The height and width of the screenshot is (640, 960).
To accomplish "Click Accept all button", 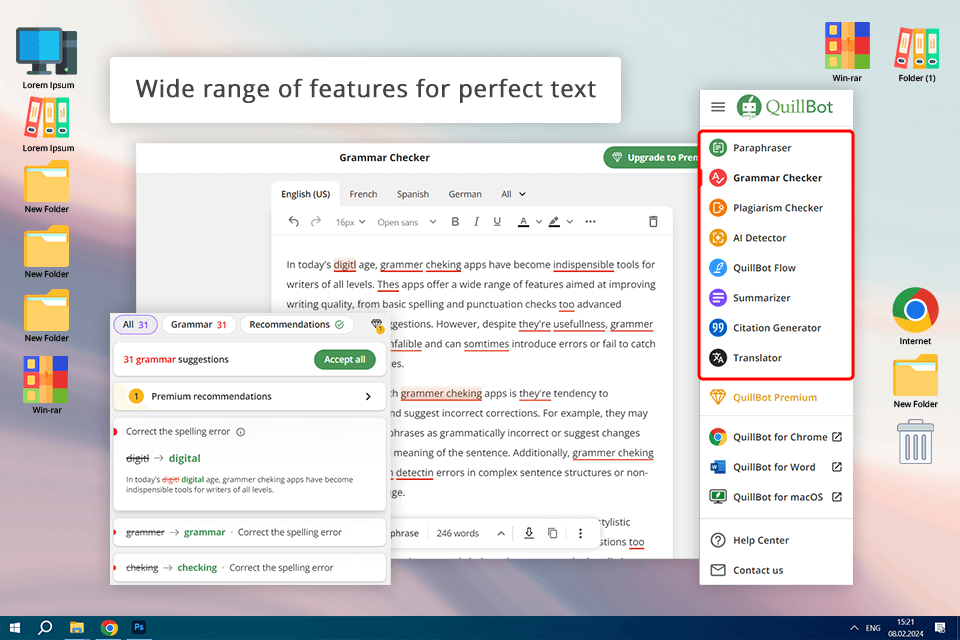I will [345, 360].
